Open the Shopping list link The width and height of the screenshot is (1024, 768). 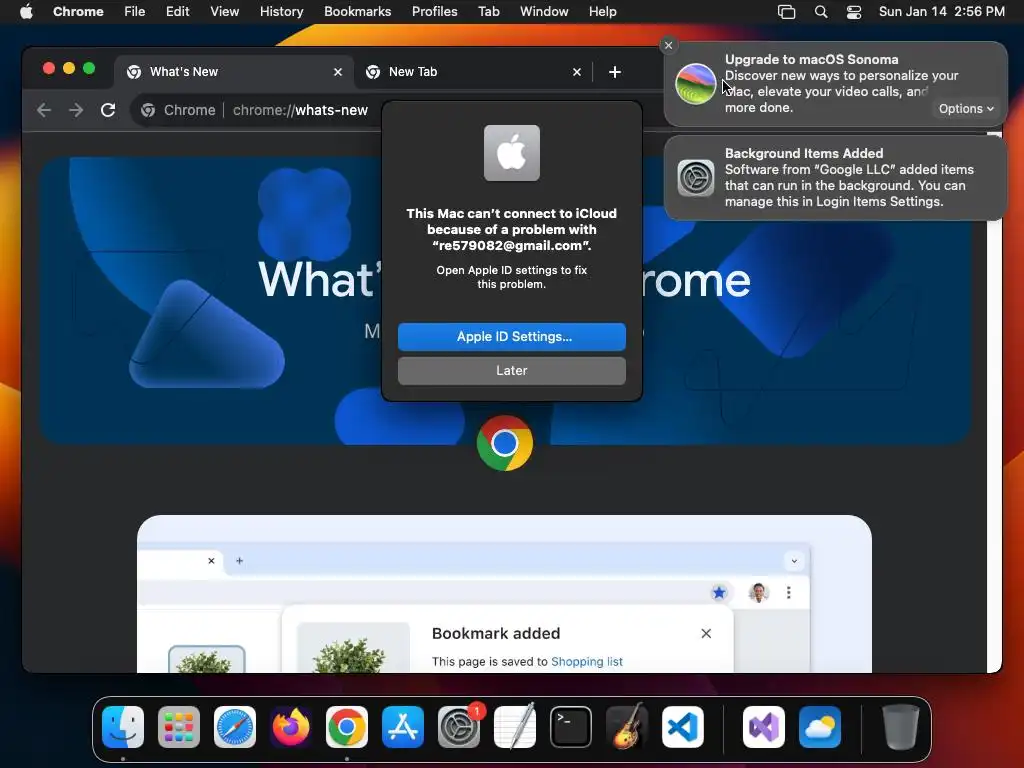586,662
